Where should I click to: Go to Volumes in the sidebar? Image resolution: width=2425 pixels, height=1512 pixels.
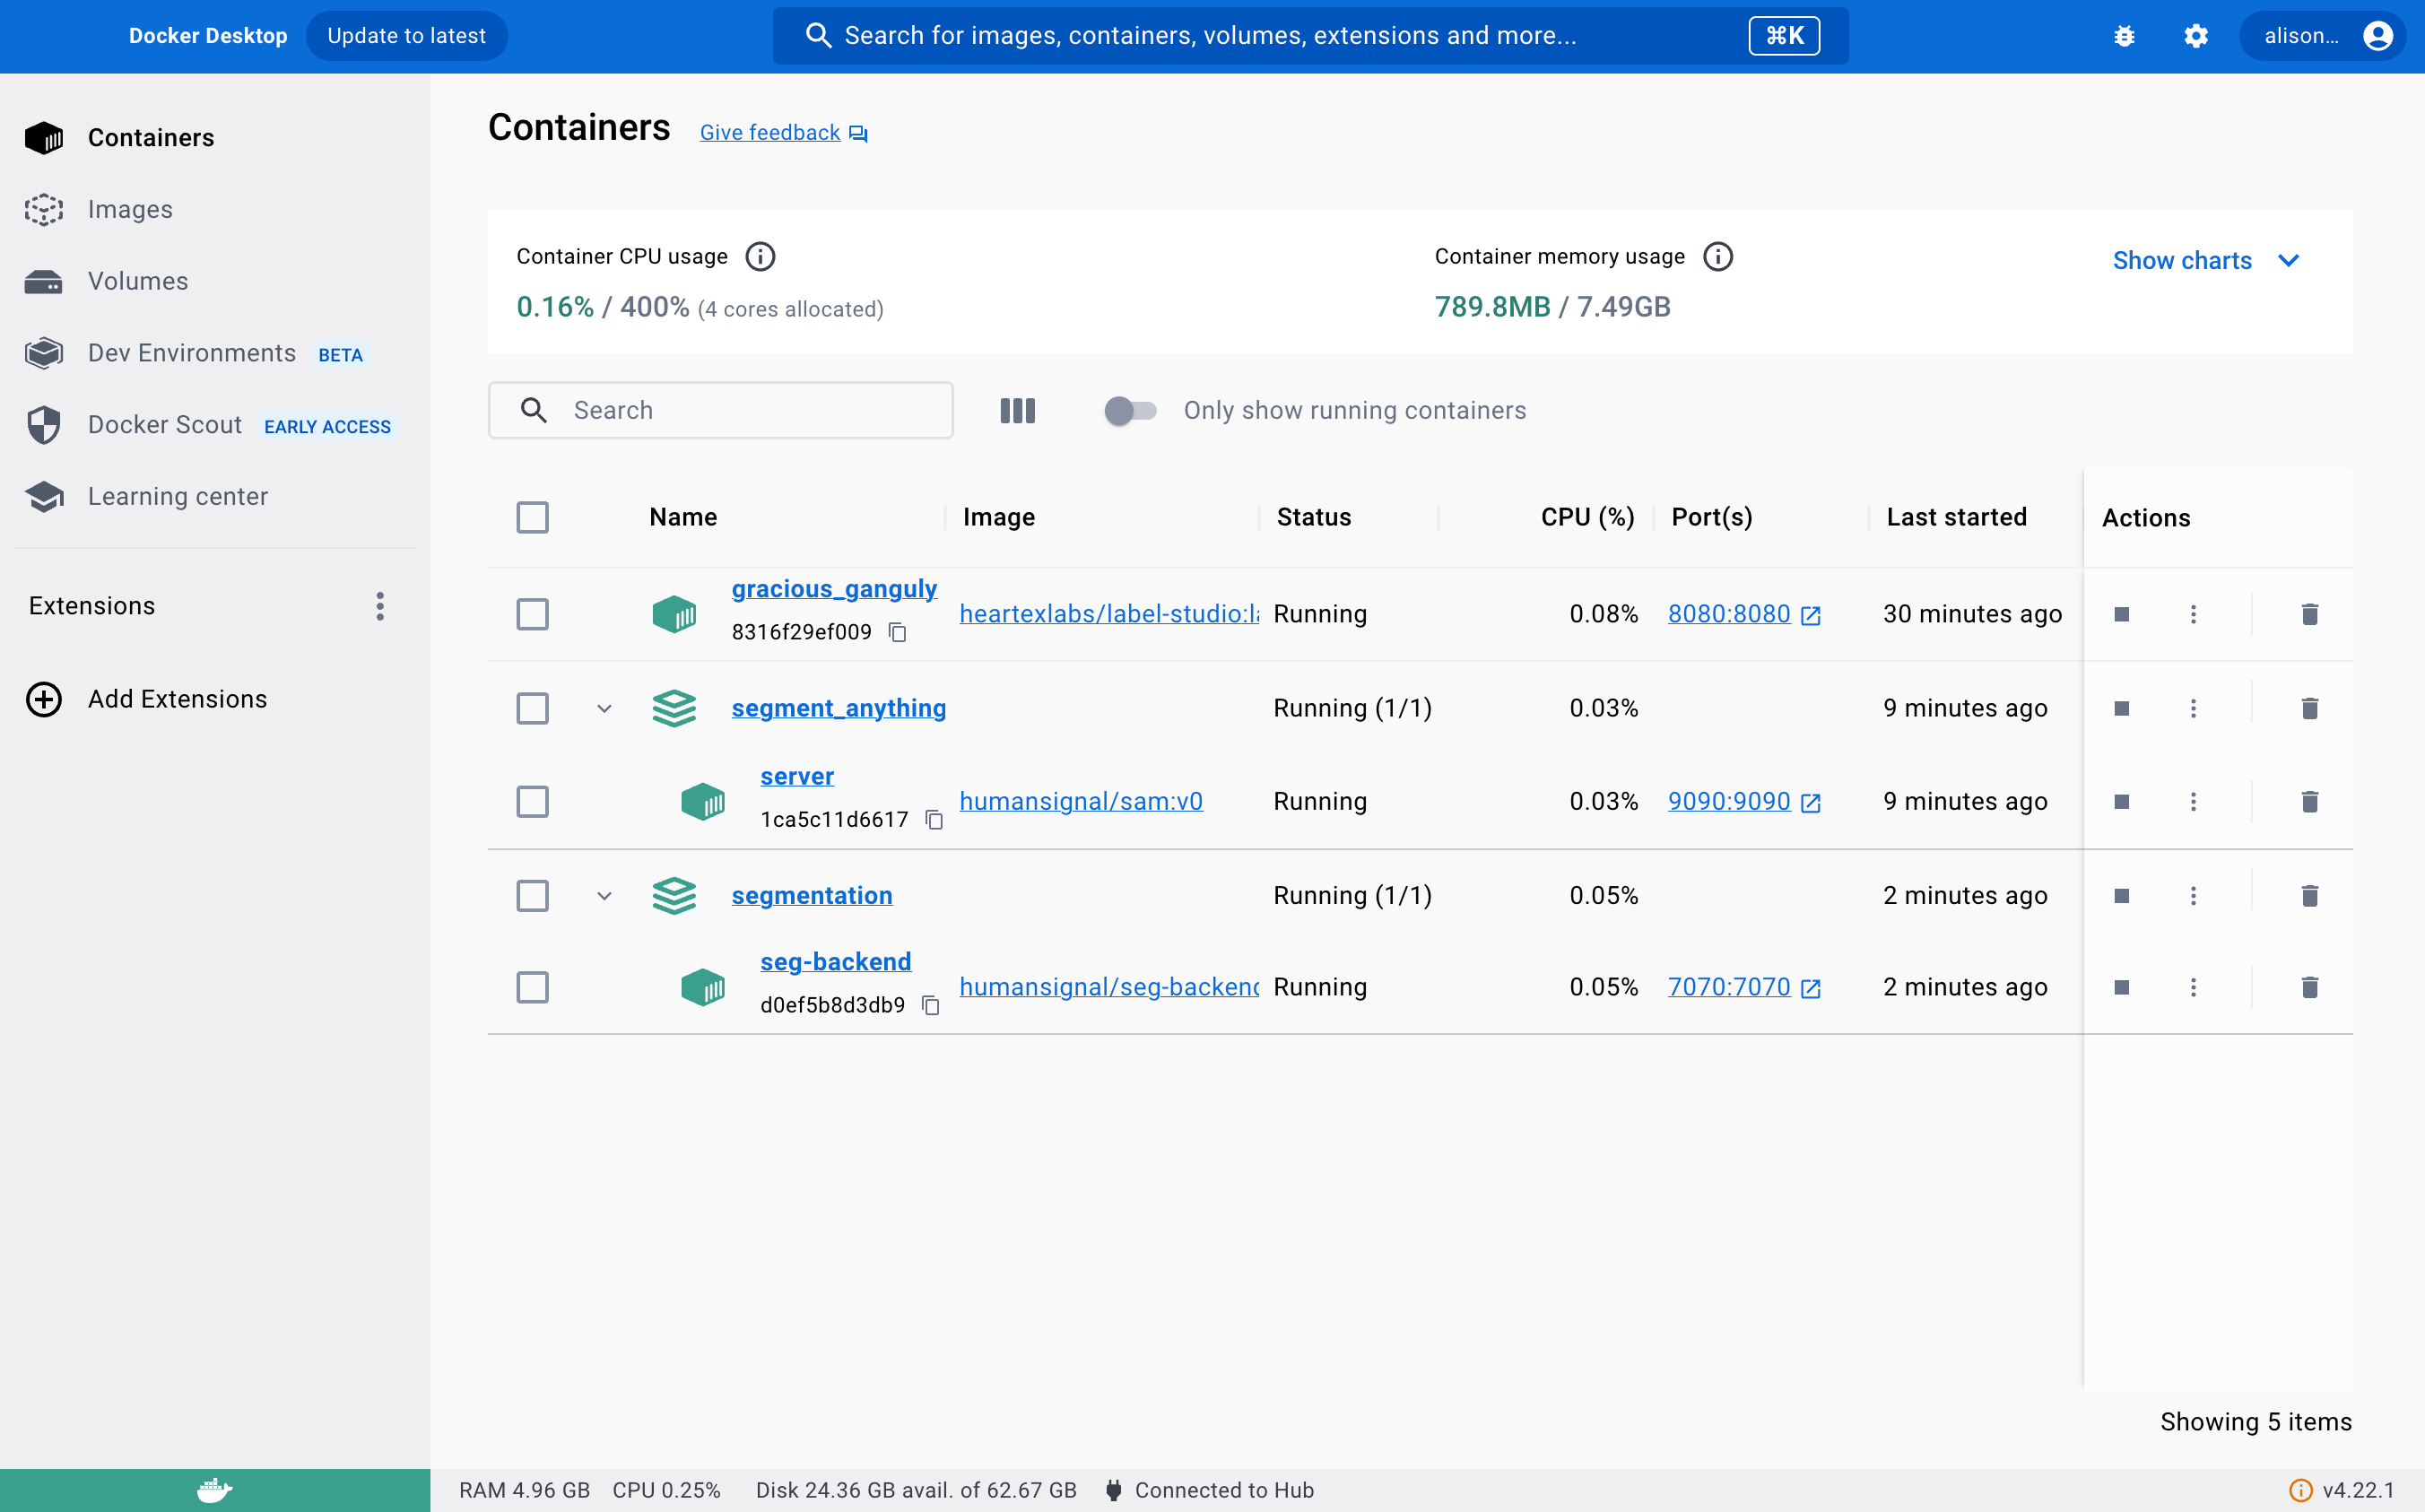tap(137, 281)
